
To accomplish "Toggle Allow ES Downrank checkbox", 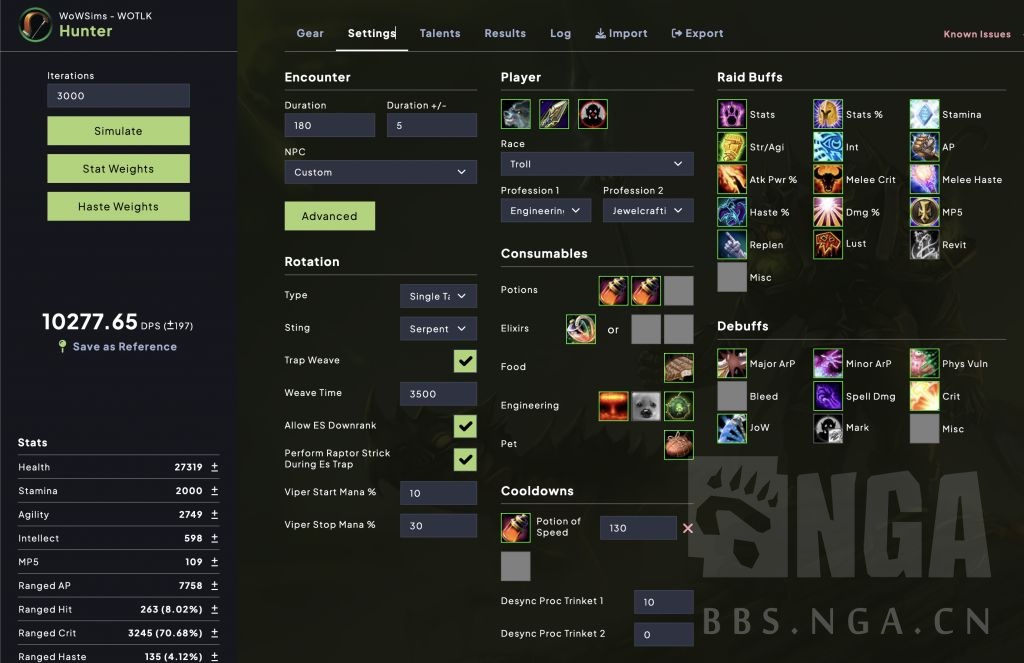I will point(465,426).
